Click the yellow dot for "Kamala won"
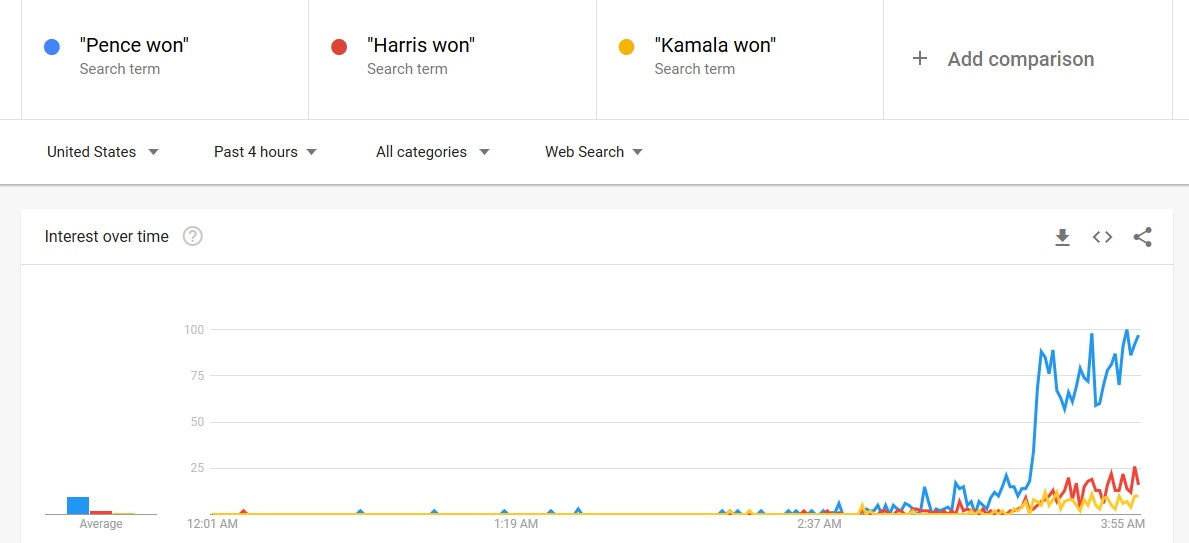The width and height of the screenshot is (1189, 543). click(626, 47)
